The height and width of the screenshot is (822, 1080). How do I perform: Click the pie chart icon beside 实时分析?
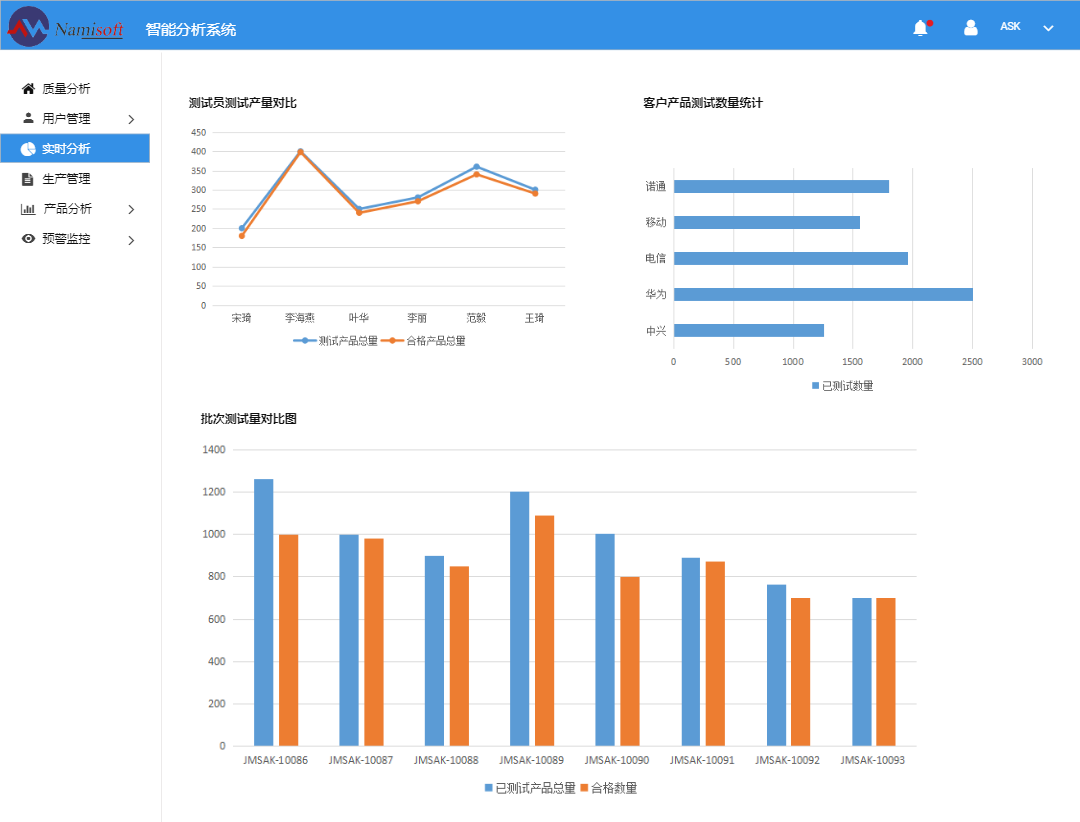tap(28, 149)
